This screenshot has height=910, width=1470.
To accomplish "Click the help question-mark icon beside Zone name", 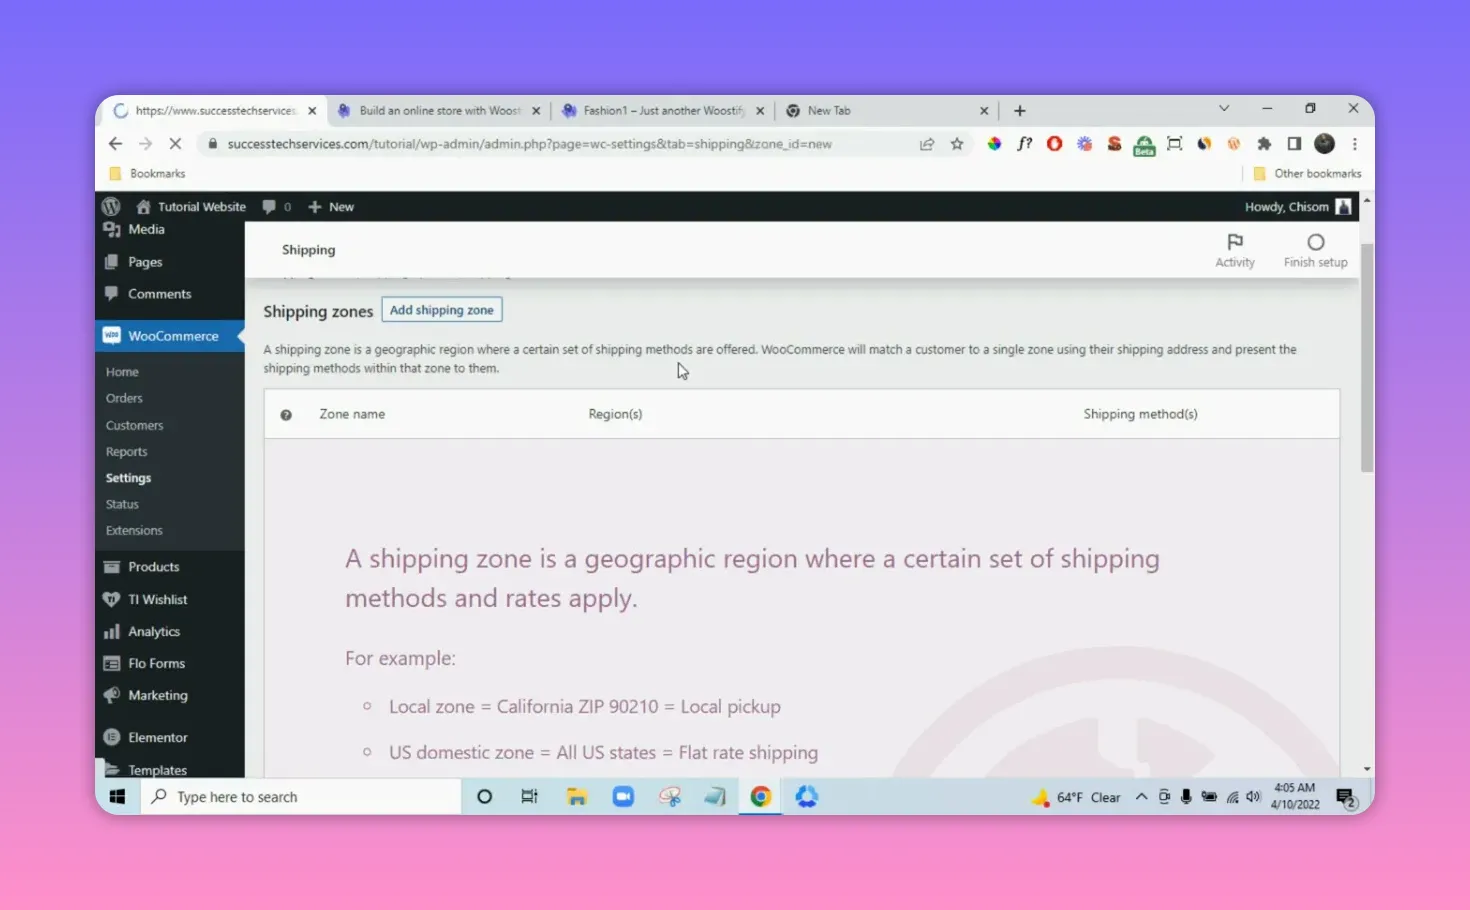I will point(287,413).
